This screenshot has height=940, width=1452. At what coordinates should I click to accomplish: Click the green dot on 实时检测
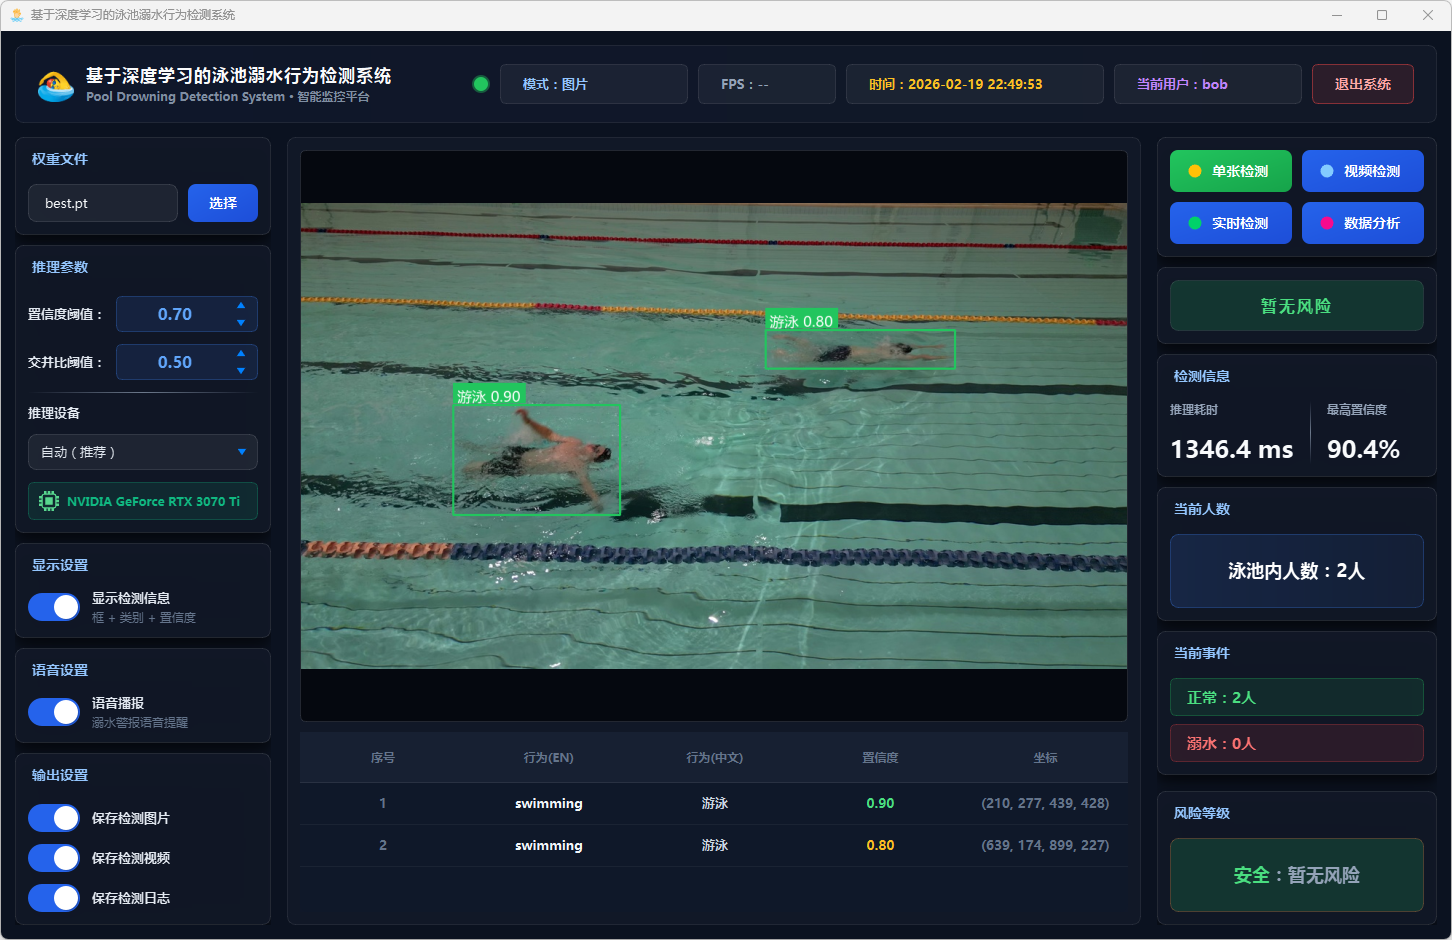(1194, 223)
